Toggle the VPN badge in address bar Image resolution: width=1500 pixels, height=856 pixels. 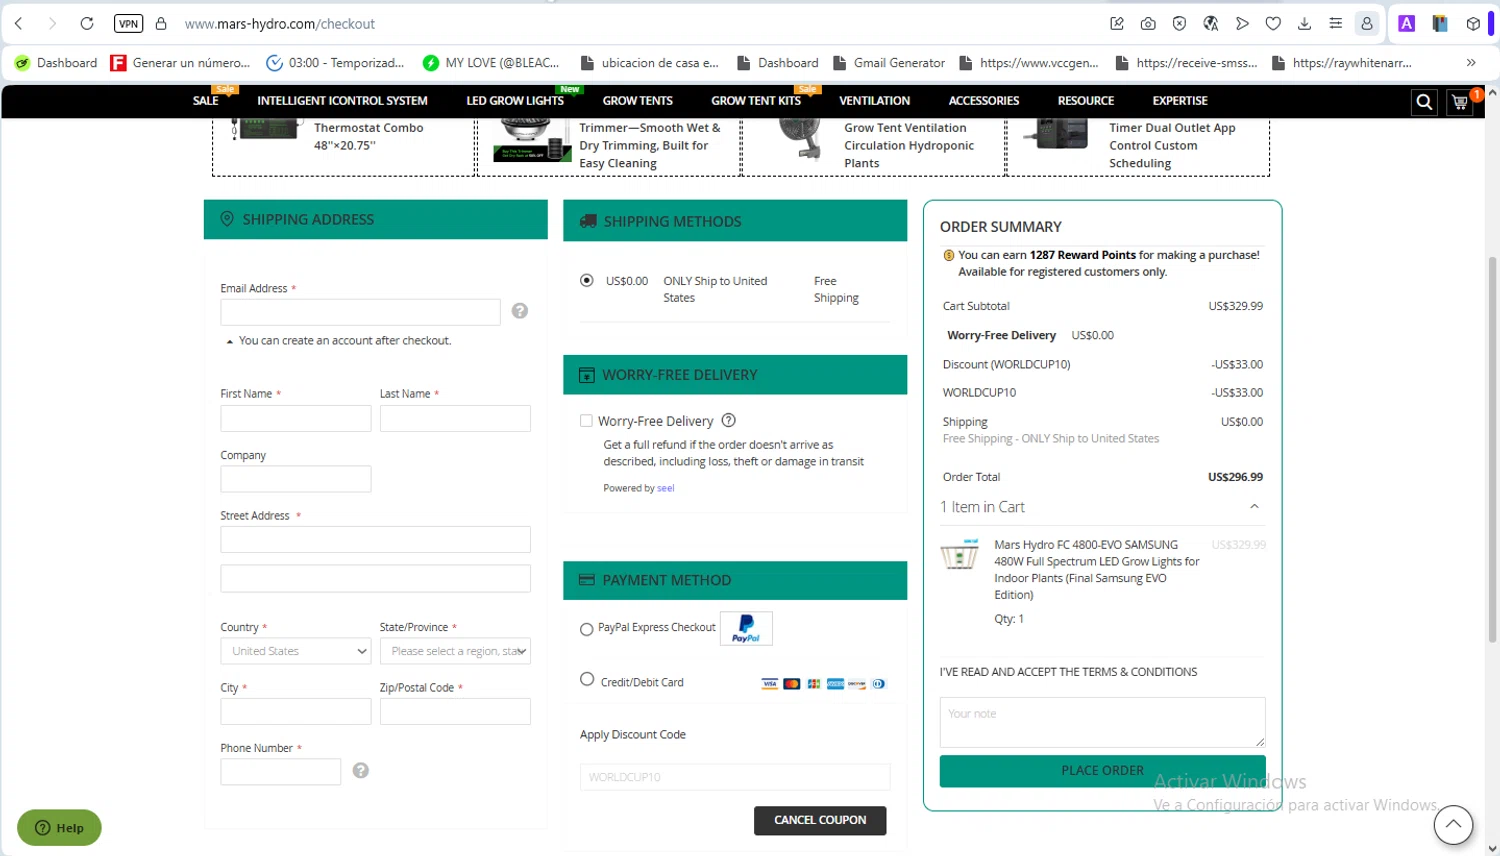(128, 23)
